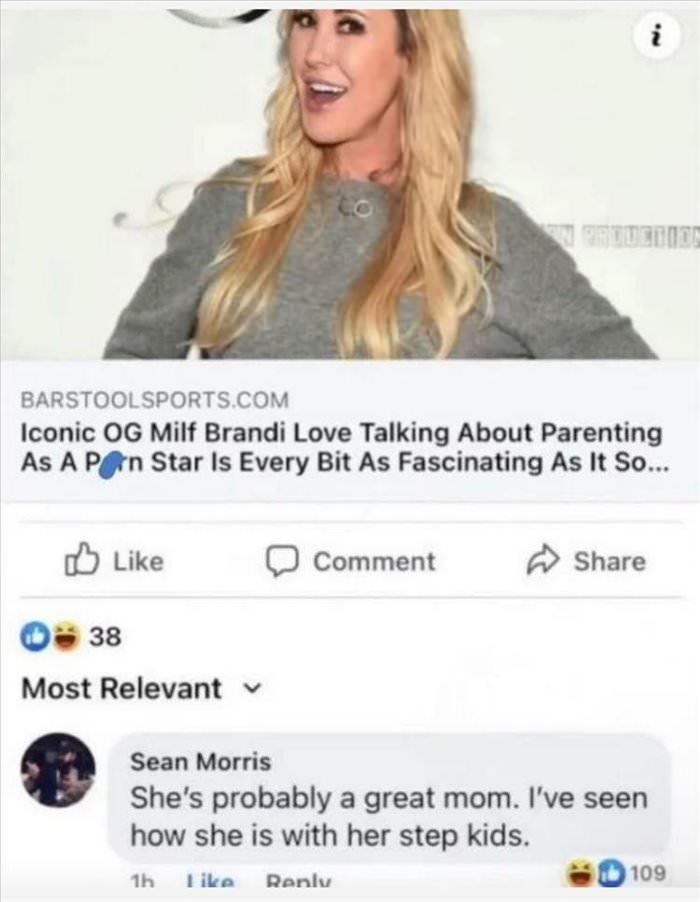View who reacted via the 38 count
The image size is (700, 902).
pos(106,637)
